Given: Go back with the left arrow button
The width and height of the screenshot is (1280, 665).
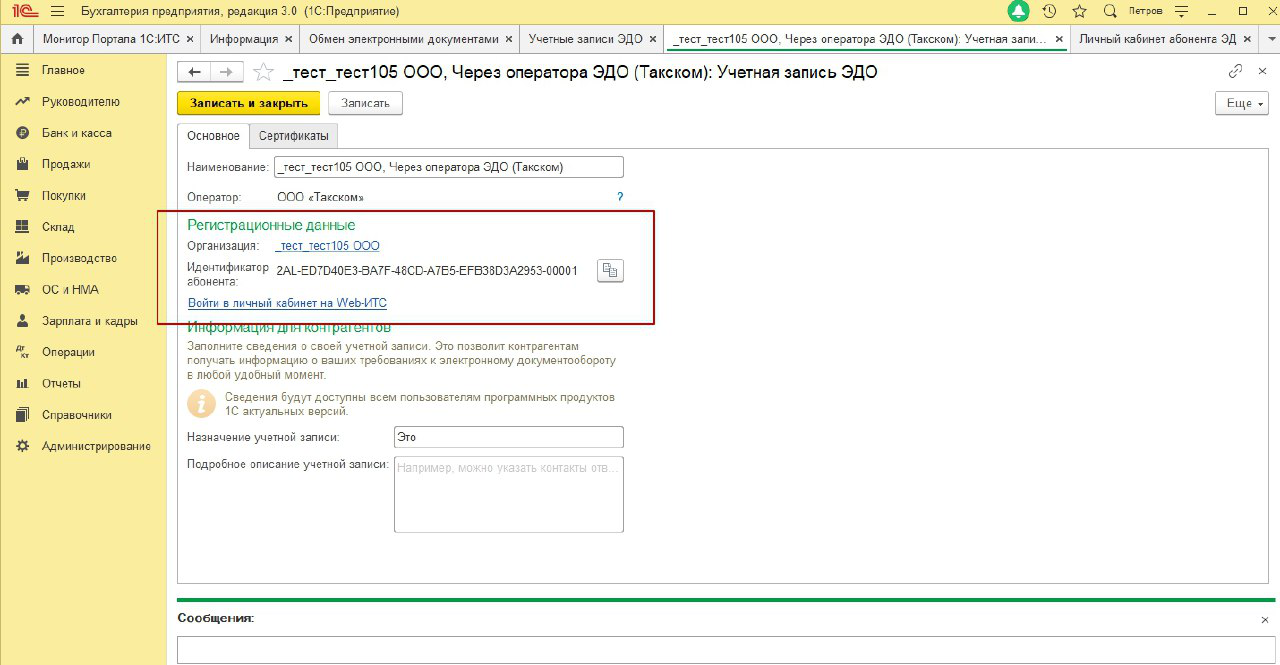Looking at the screenshot, I should pyautogui.click(x=194, y=72).
